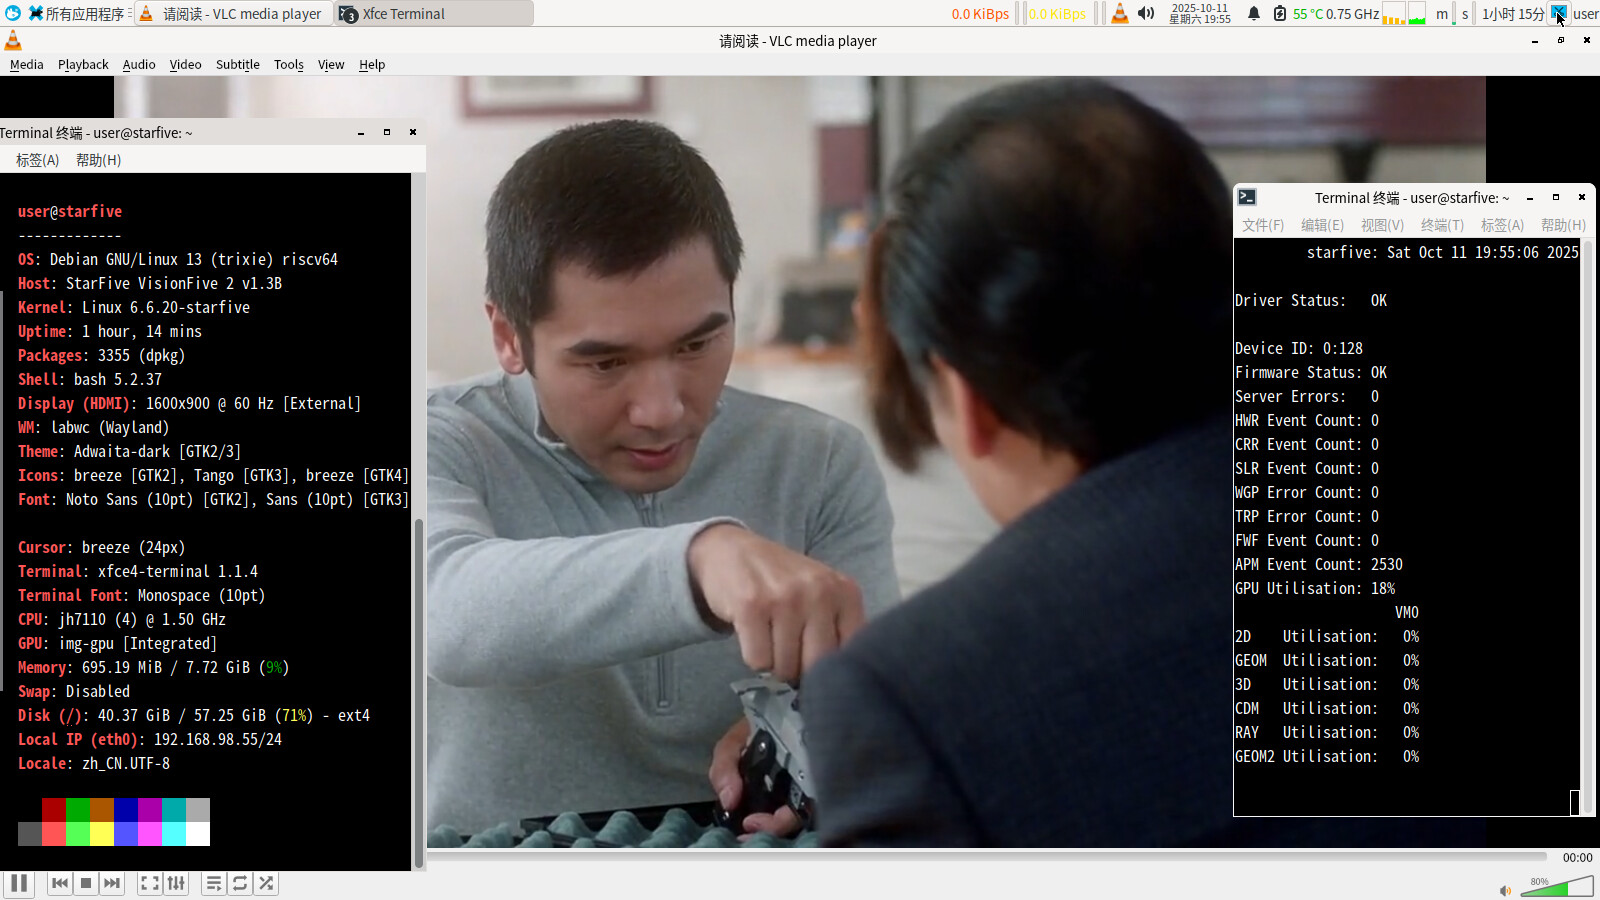
Task: Jump to next media track
Action: (112, 883)
